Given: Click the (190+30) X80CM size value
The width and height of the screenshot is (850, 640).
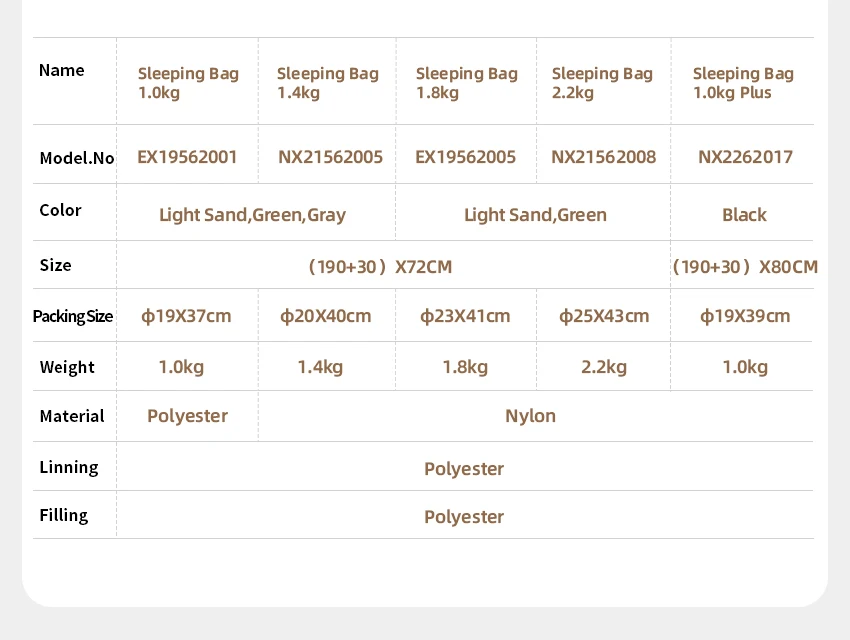Looking at the screenshot, I should [745, 267].
